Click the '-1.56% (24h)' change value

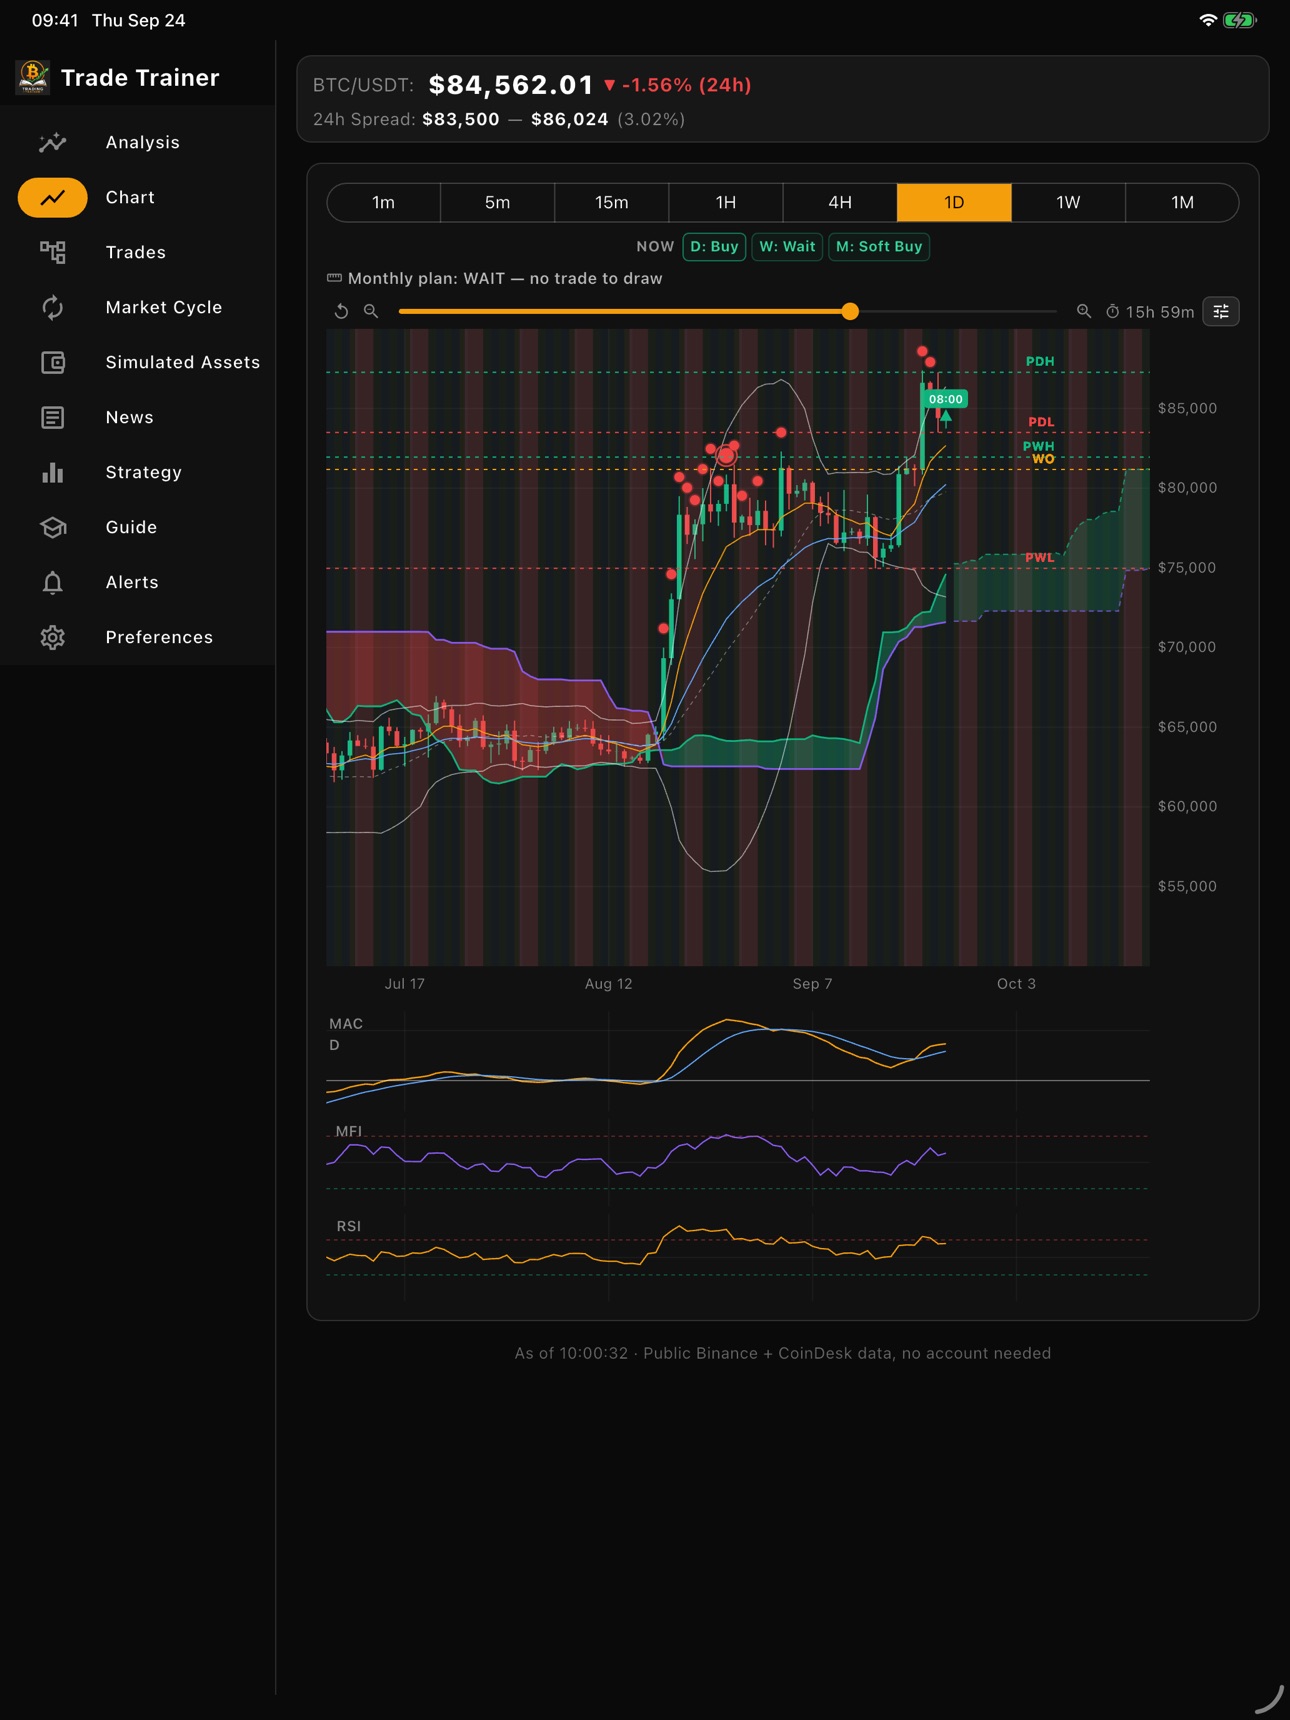pyautogui.click(x=677, y=85)
